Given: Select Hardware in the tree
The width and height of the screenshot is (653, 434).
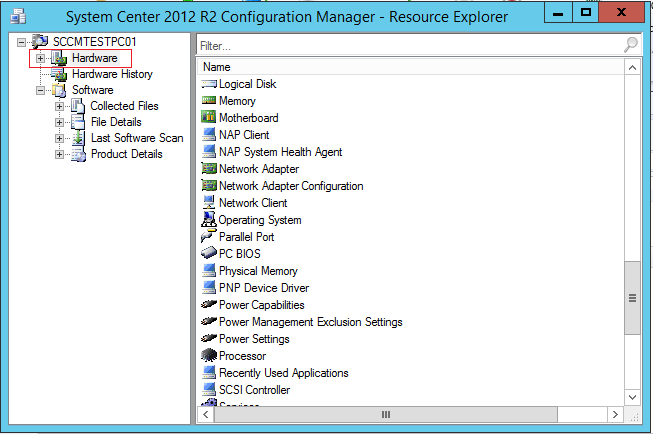Looking at the screenshot, I should [95, 58].
